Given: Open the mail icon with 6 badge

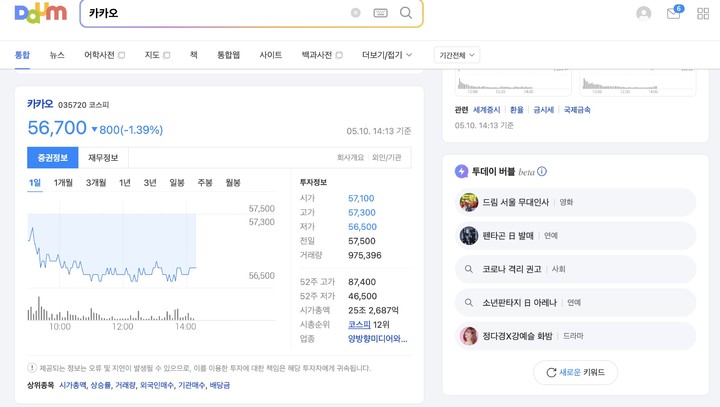Looking at the screenshot, I should tap(675, 12).
